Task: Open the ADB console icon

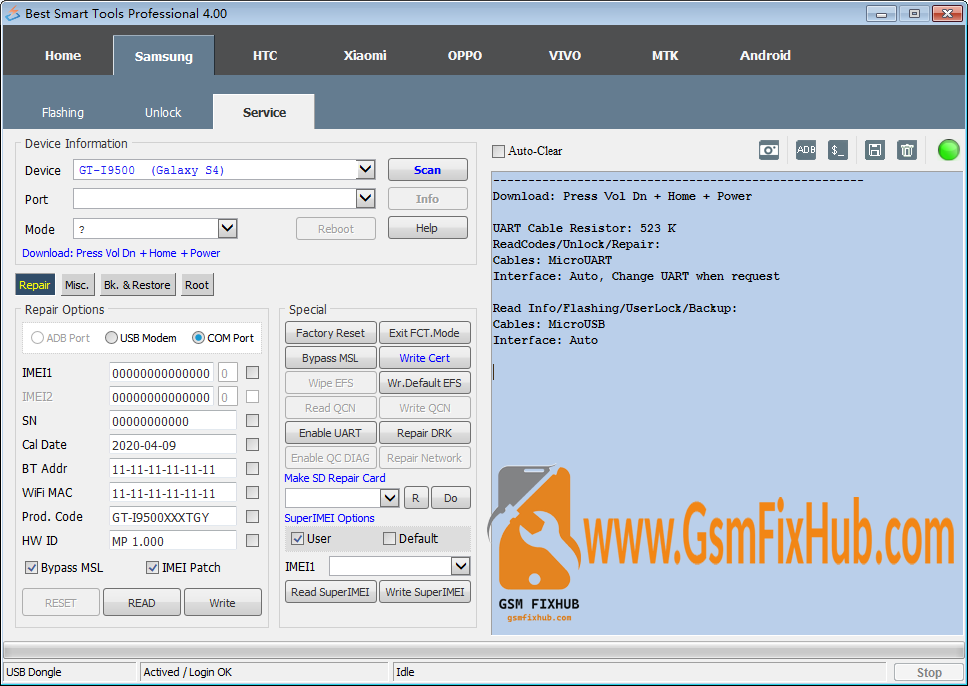Action: coord(806,150)
